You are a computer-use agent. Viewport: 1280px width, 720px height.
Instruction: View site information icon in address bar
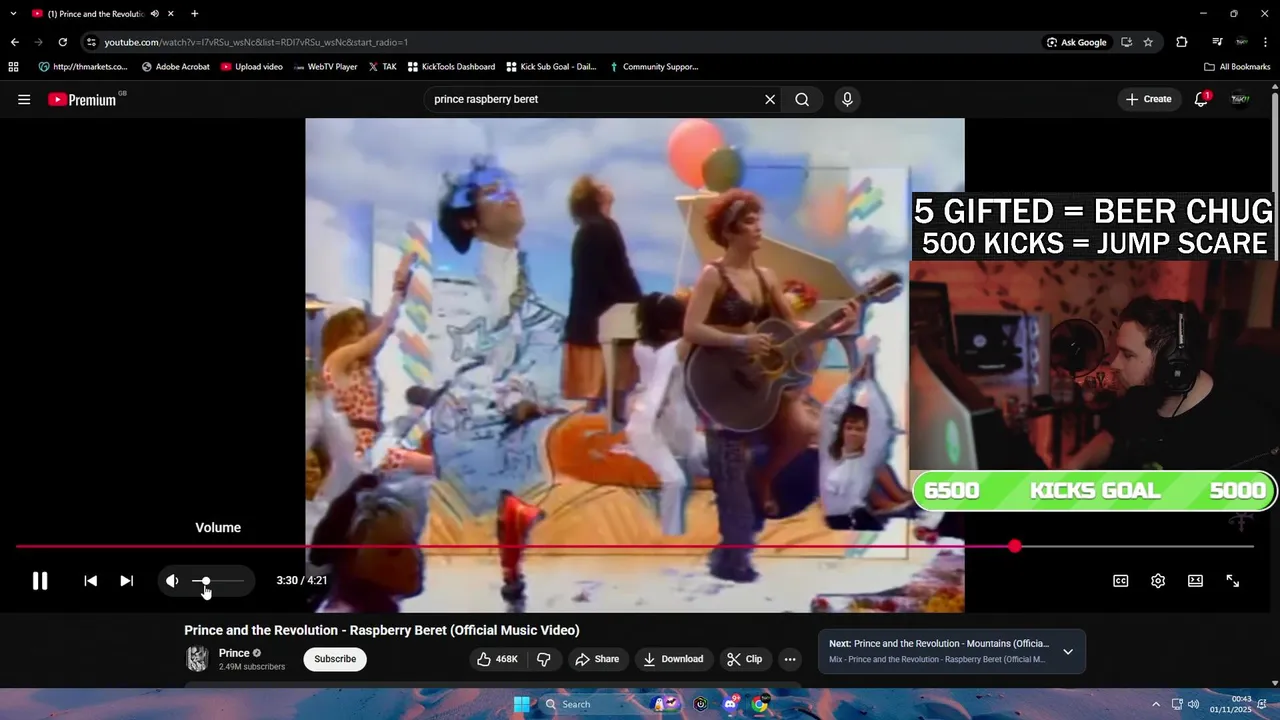pyautogui.click(x=91, y=42)
